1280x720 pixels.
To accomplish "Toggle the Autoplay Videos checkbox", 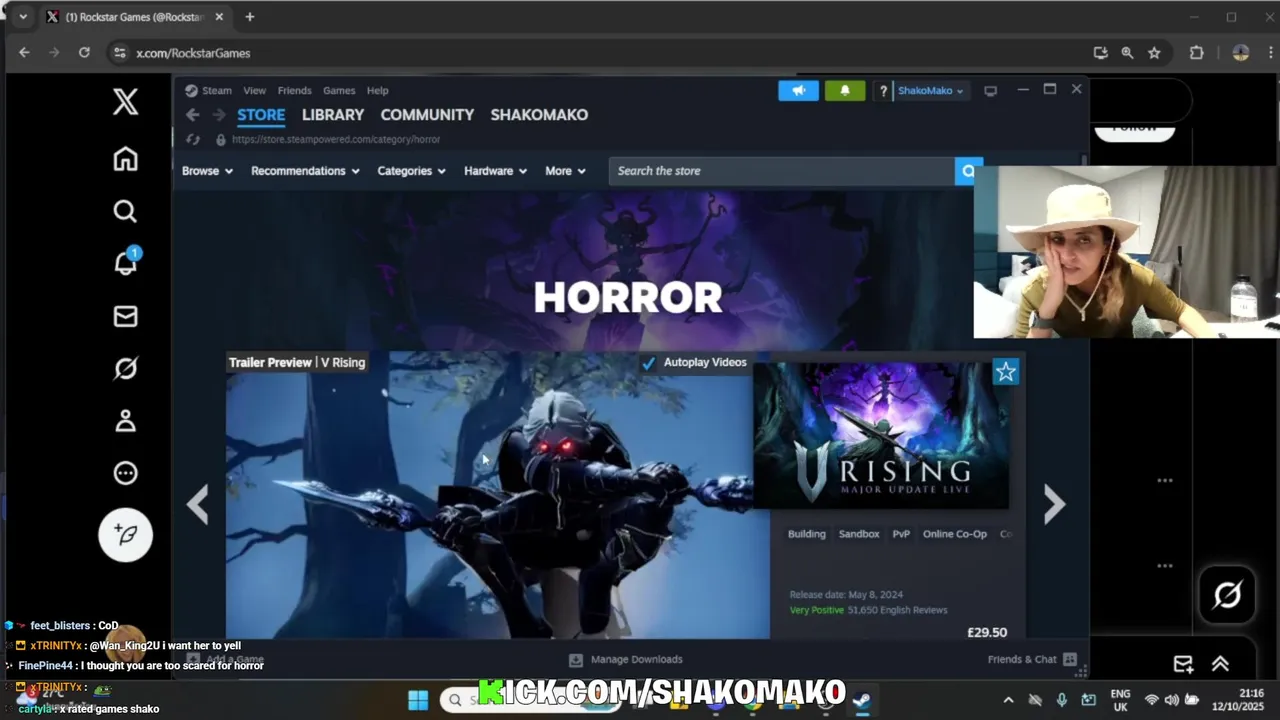I will [648, 363].
